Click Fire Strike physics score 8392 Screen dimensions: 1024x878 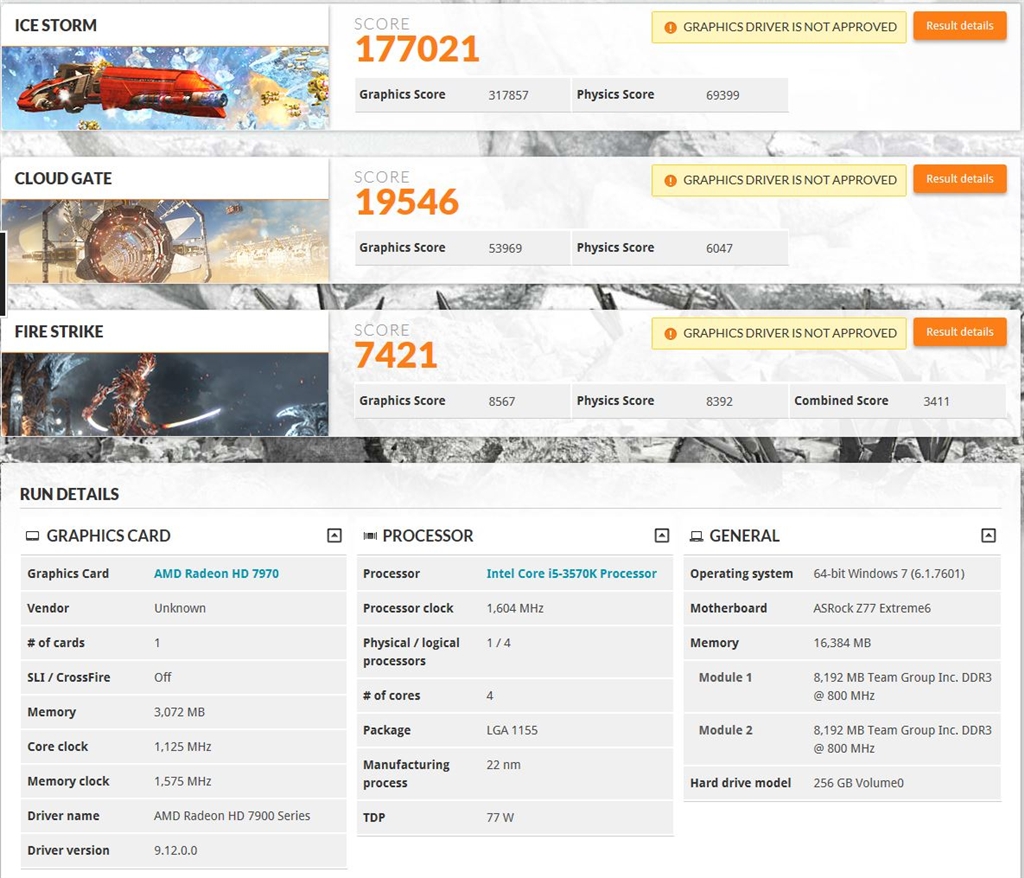719,401
